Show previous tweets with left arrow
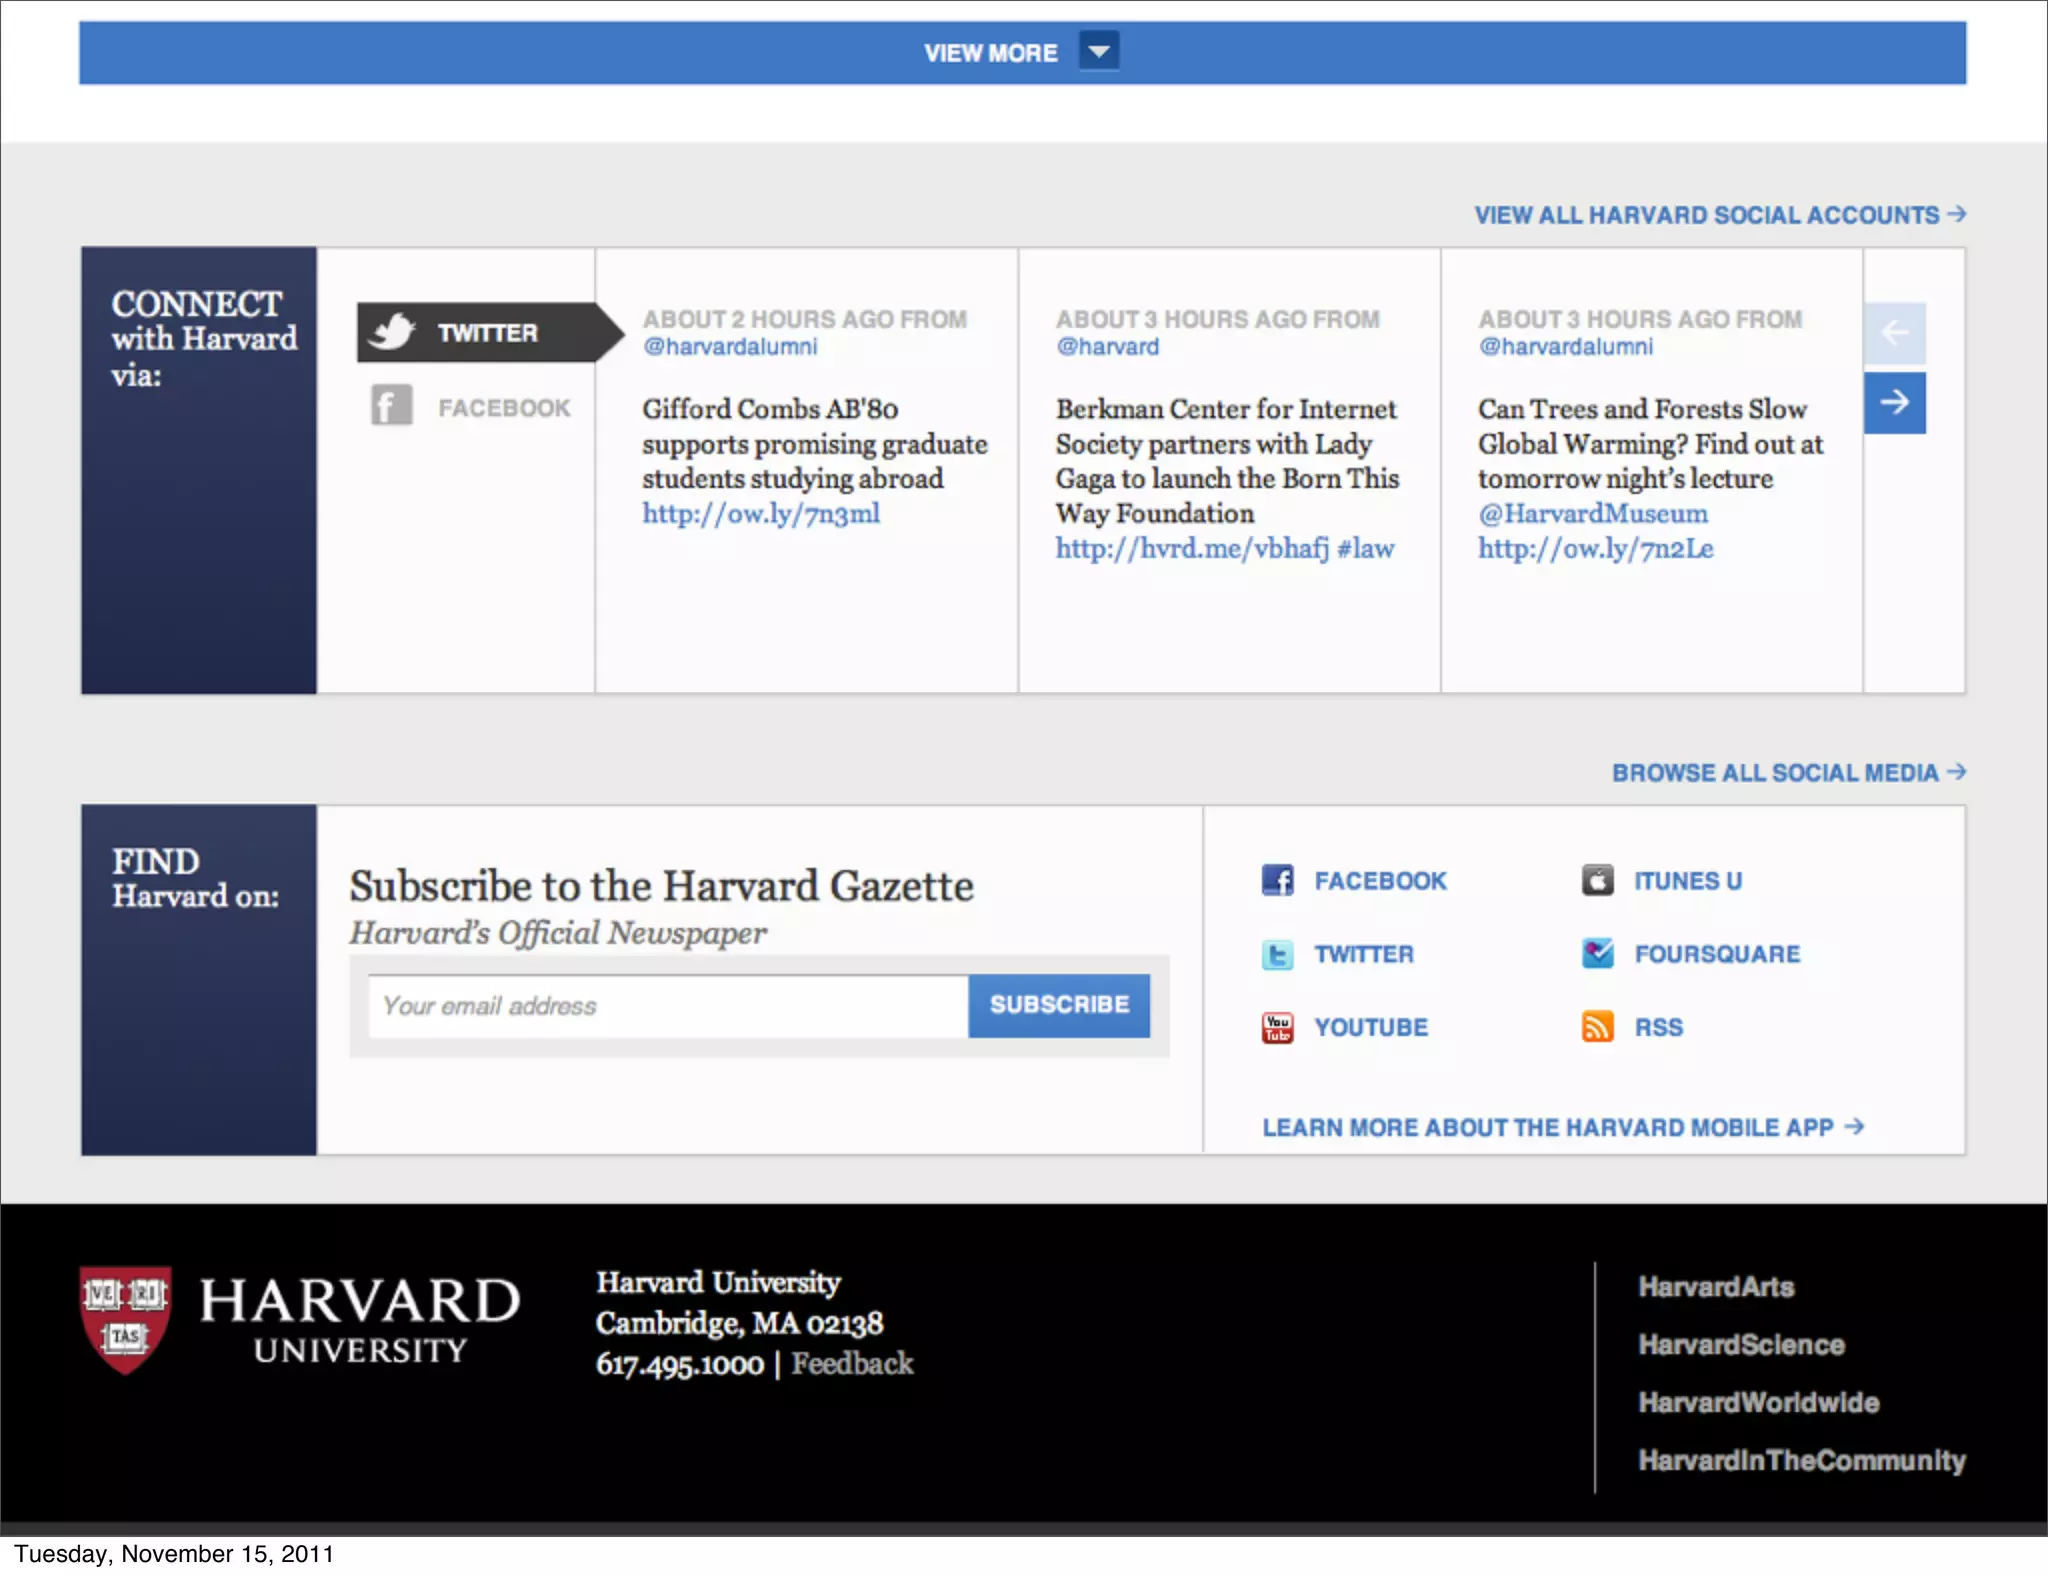2048x1576 pixels. [x=1894, y=333]
